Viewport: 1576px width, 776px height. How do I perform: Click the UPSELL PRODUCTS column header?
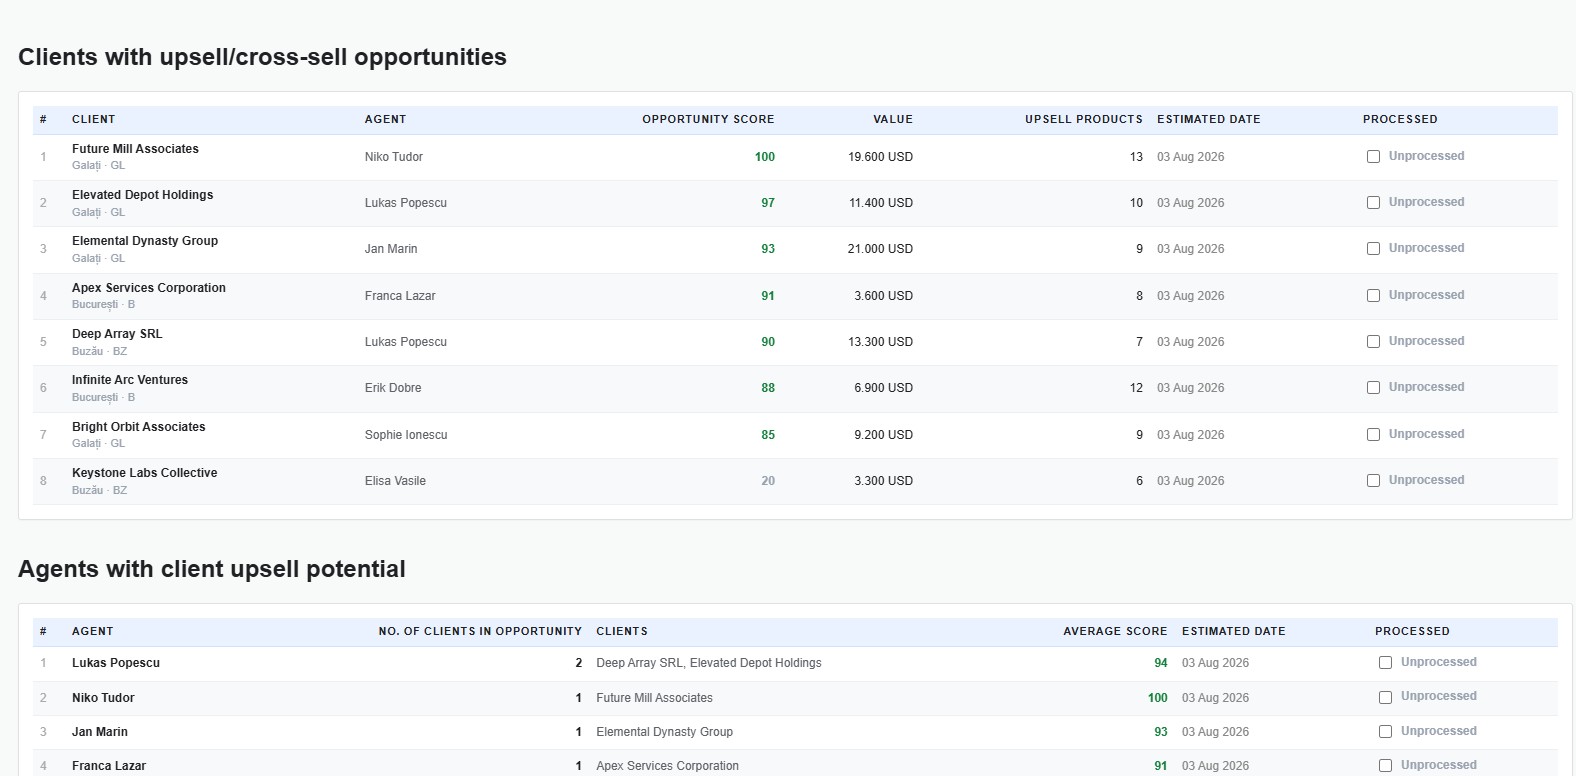[x=1083, y=119]
